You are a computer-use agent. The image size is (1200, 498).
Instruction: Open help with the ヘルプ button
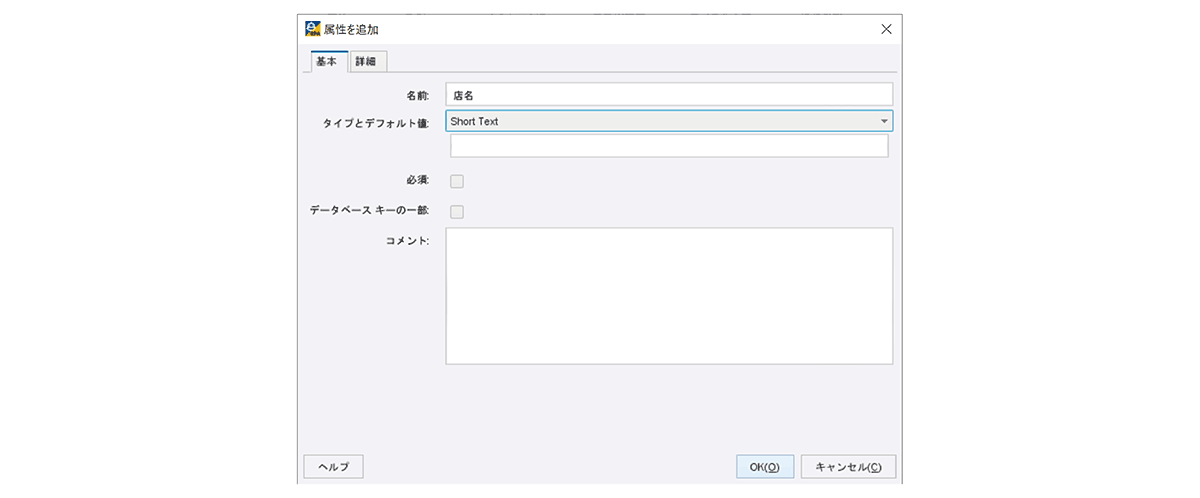(x=333, y=467)
